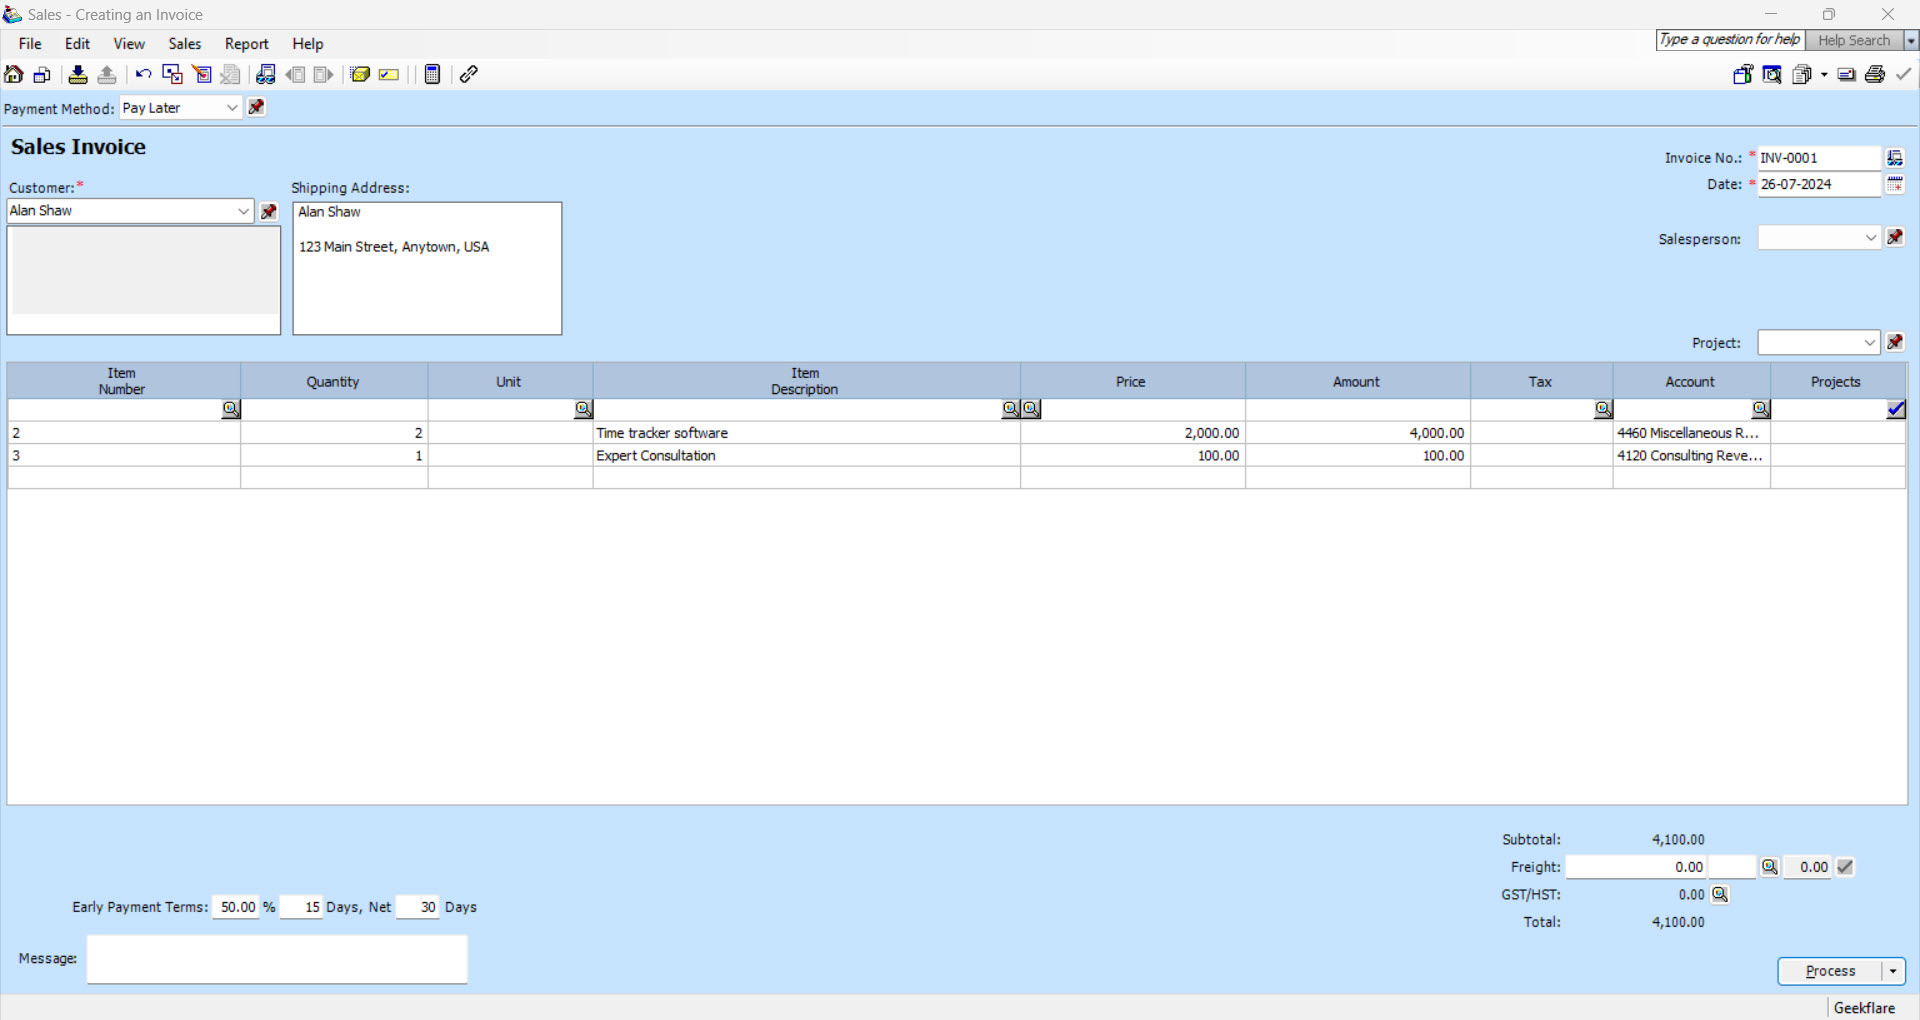Screen dimensions: 1920x1020
Task: Click the checkmark beside the Freight field
Action: [x=1845, y=867]
